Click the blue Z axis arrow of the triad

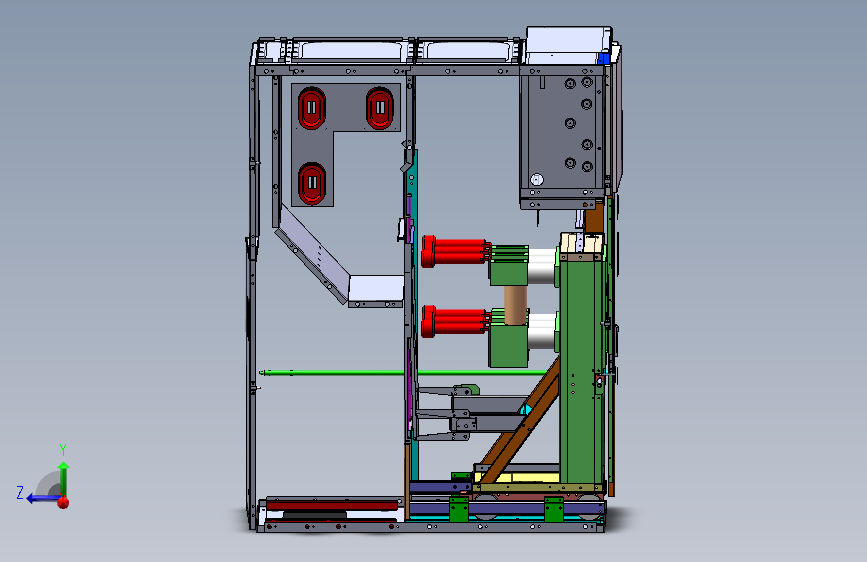point(41,498)
